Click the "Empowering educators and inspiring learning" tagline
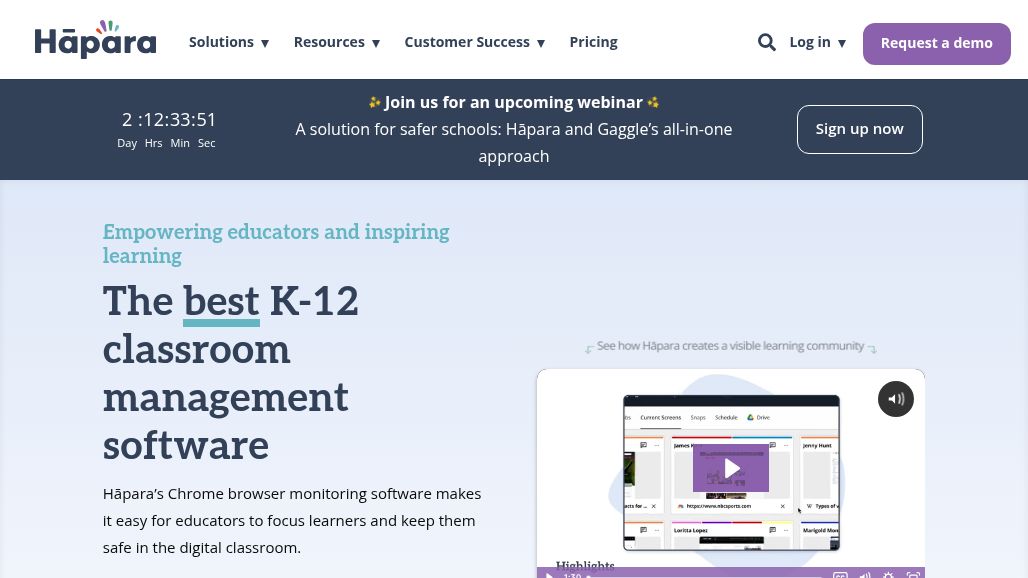 276,243
